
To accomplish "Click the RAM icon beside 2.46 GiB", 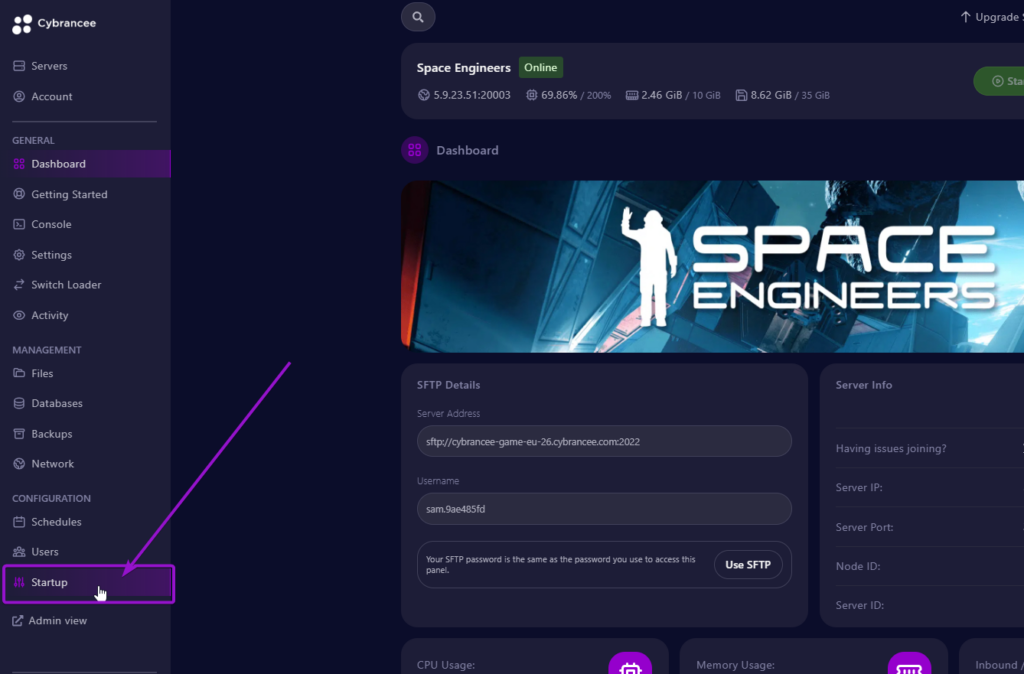I will [x=632, y=95].
